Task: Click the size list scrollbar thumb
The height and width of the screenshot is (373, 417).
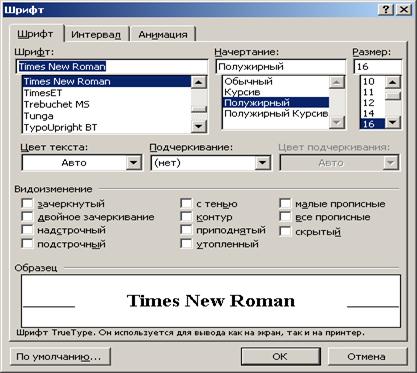Action: pyautogui.click(x=393, y=96)
